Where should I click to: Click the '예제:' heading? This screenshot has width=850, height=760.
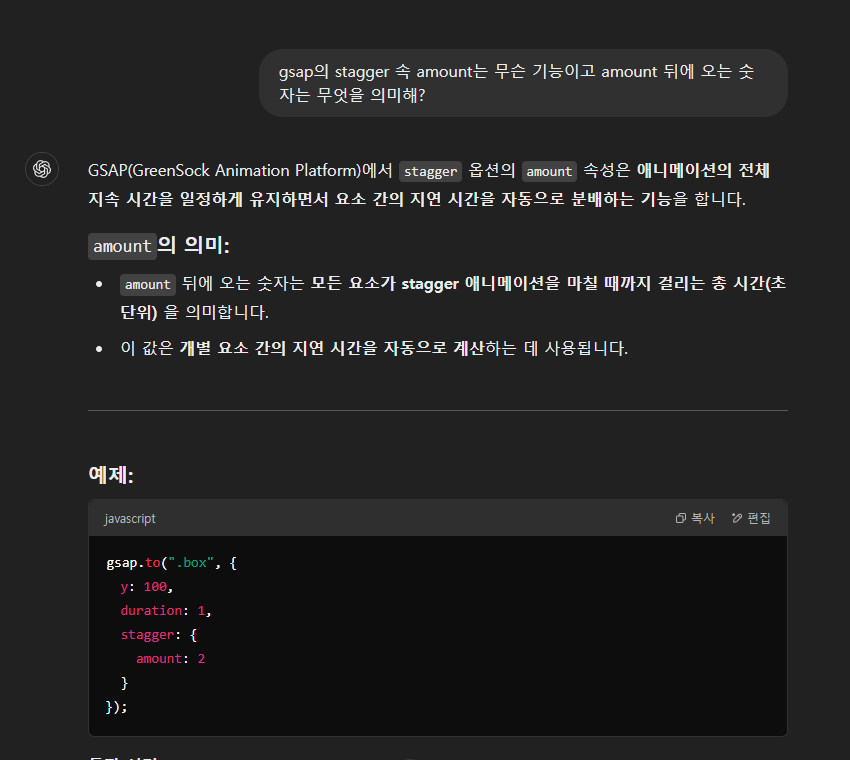coord(111,475)
